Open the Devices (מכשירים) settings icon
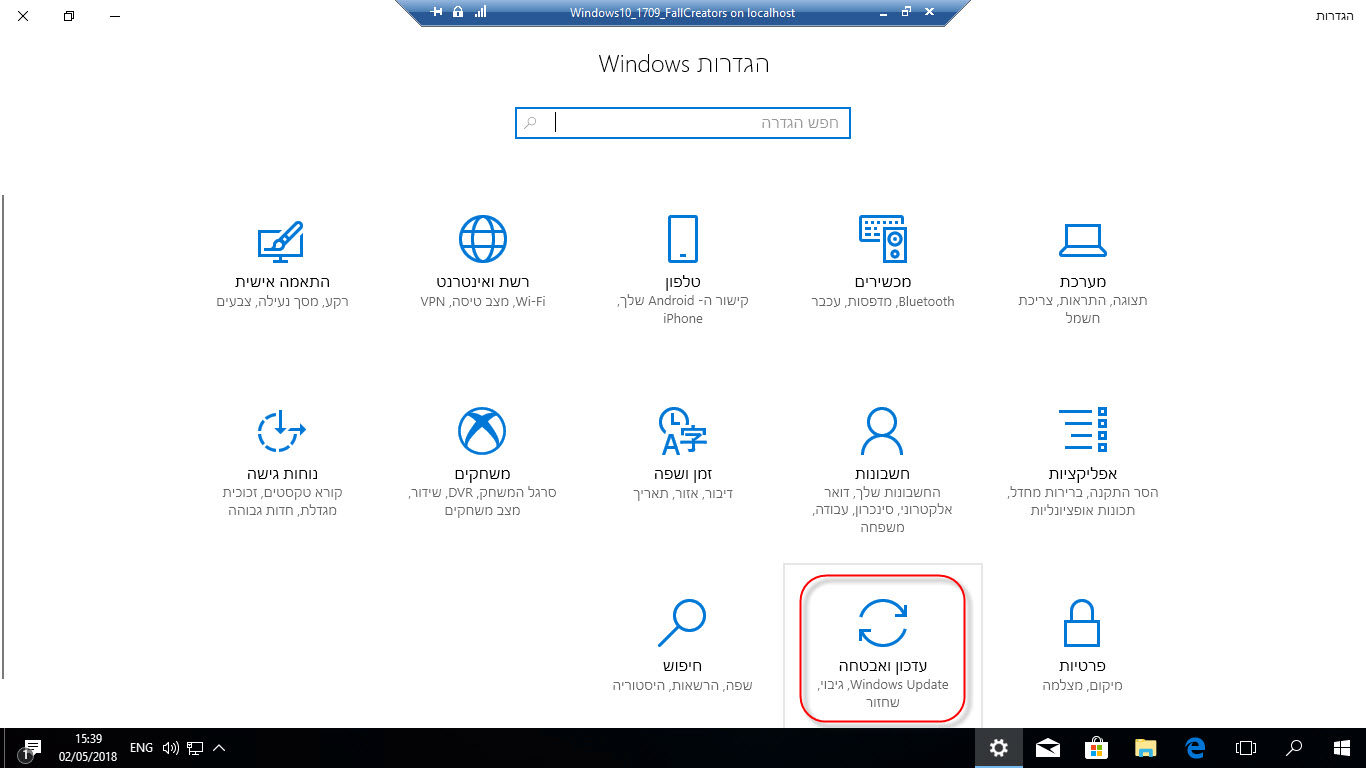Screen dimensions: 1366x768 882,239
